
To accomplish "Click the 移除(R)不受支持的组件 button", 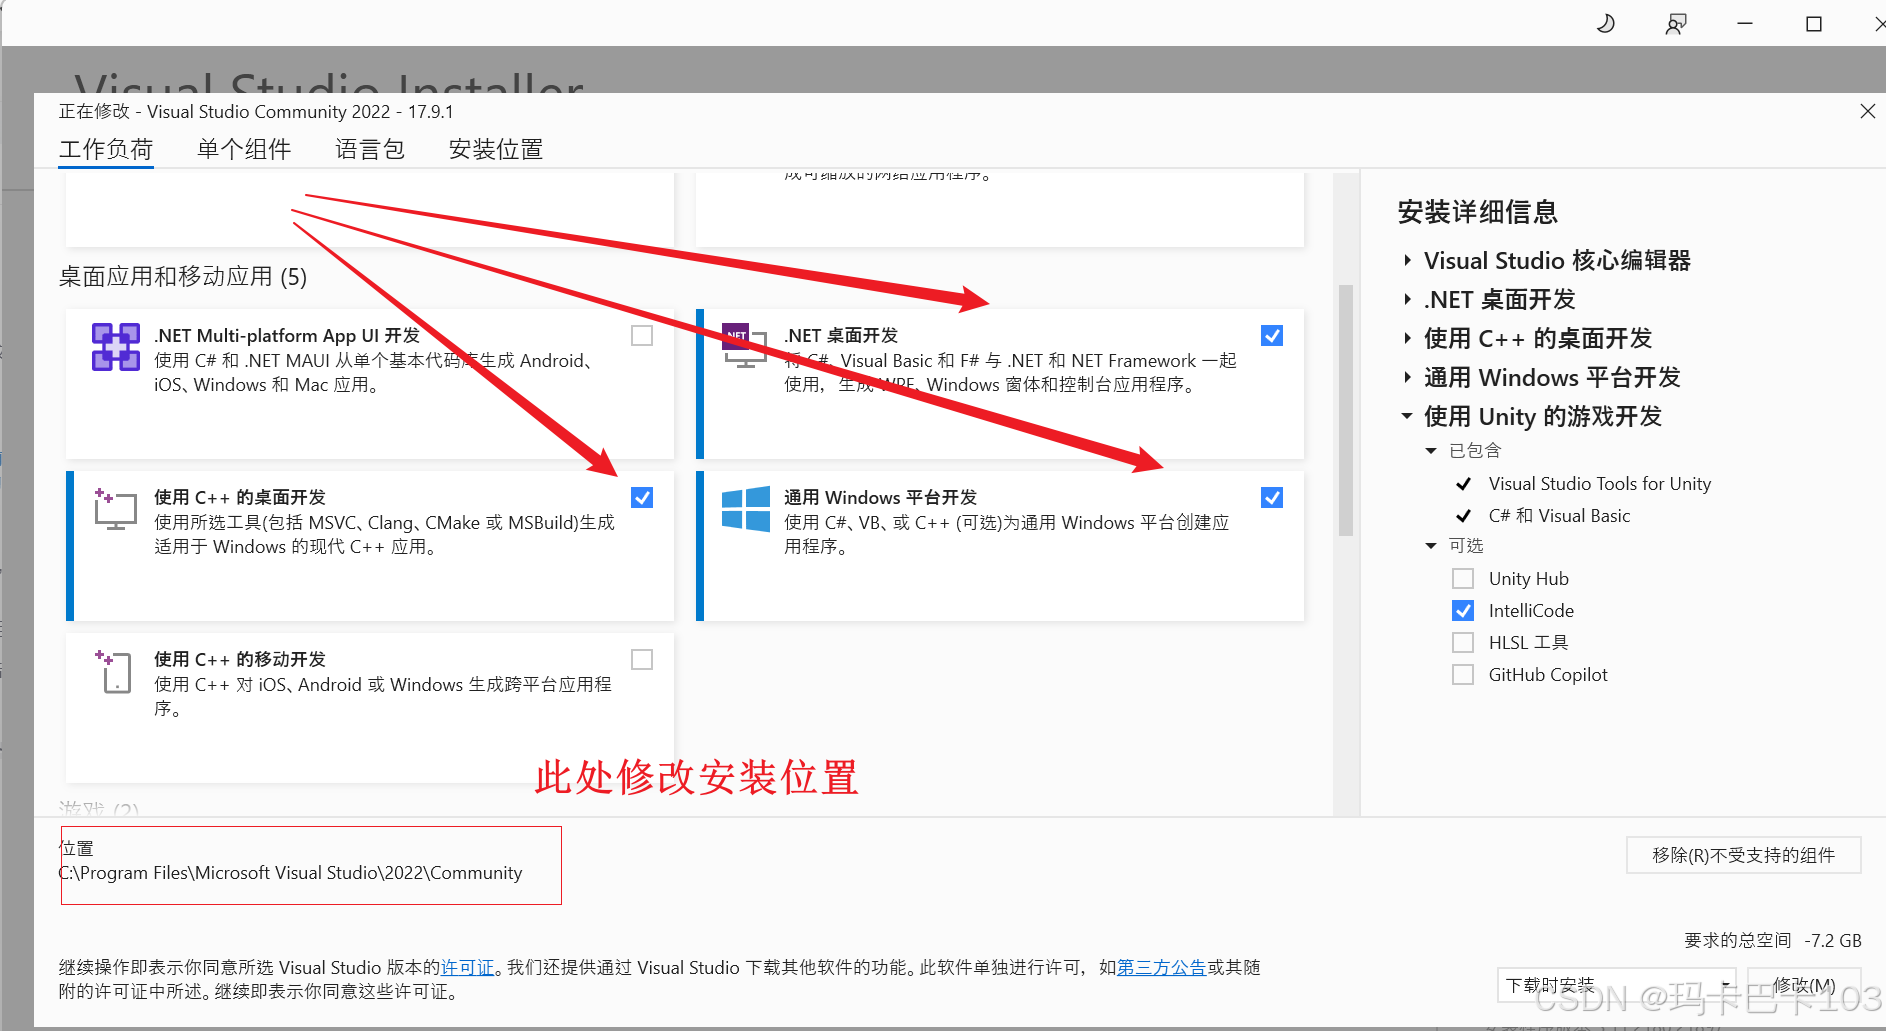I will (1743, 855).
